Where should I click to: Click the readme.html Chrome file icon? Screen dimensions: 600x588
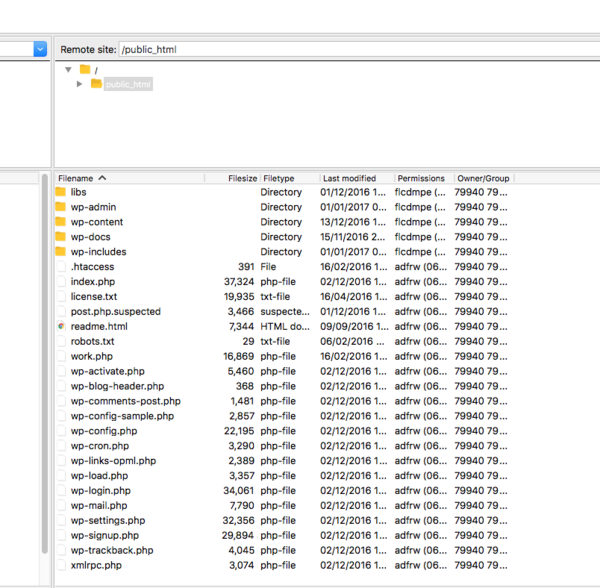tap(61, 326)
